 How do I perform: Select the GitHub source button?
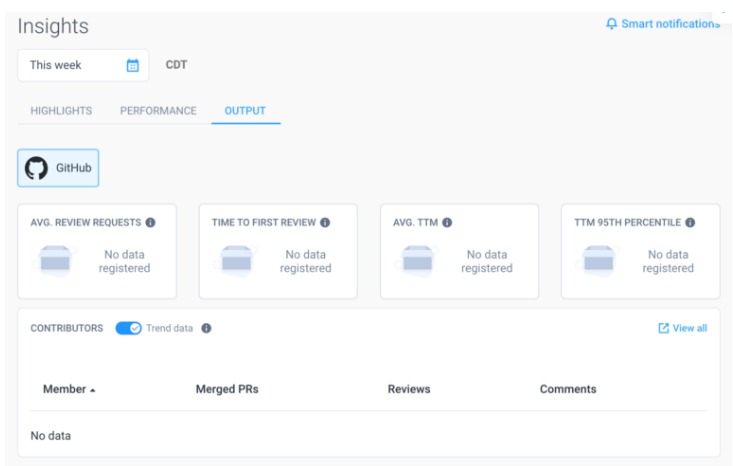58,168
